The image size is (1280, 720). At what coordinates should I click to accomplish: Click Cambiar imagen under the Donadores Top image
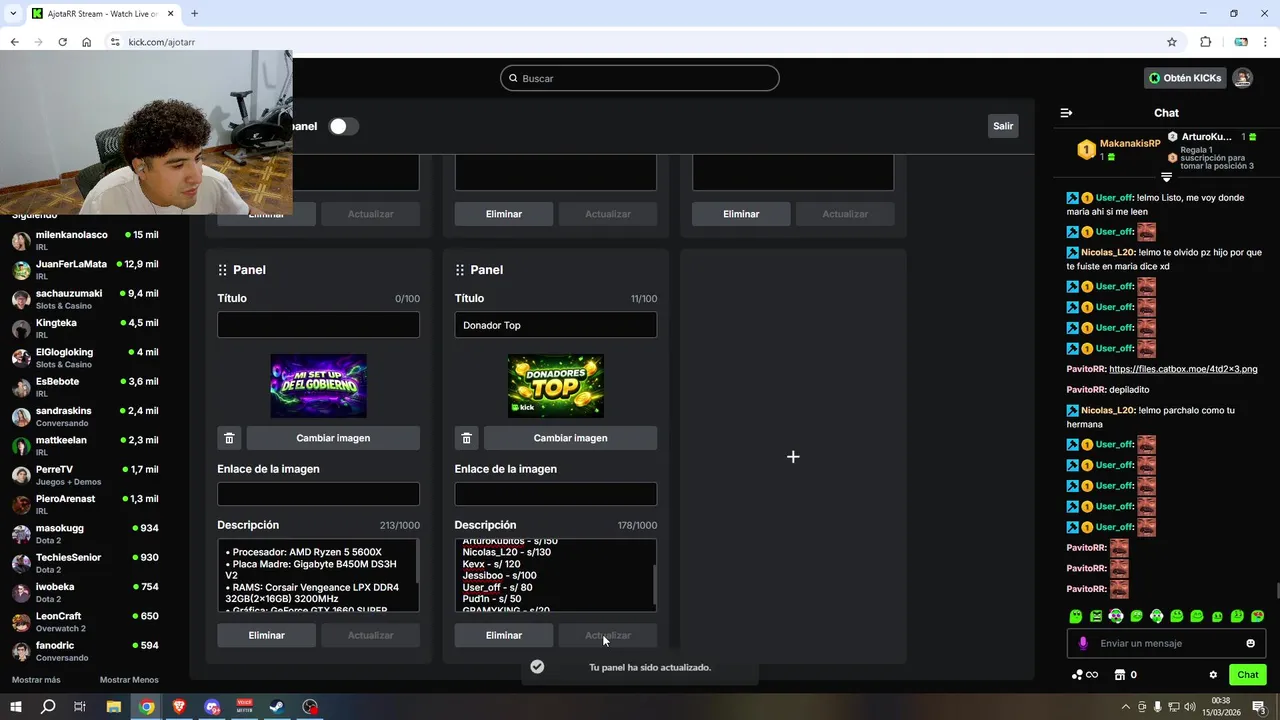point(570,438)
